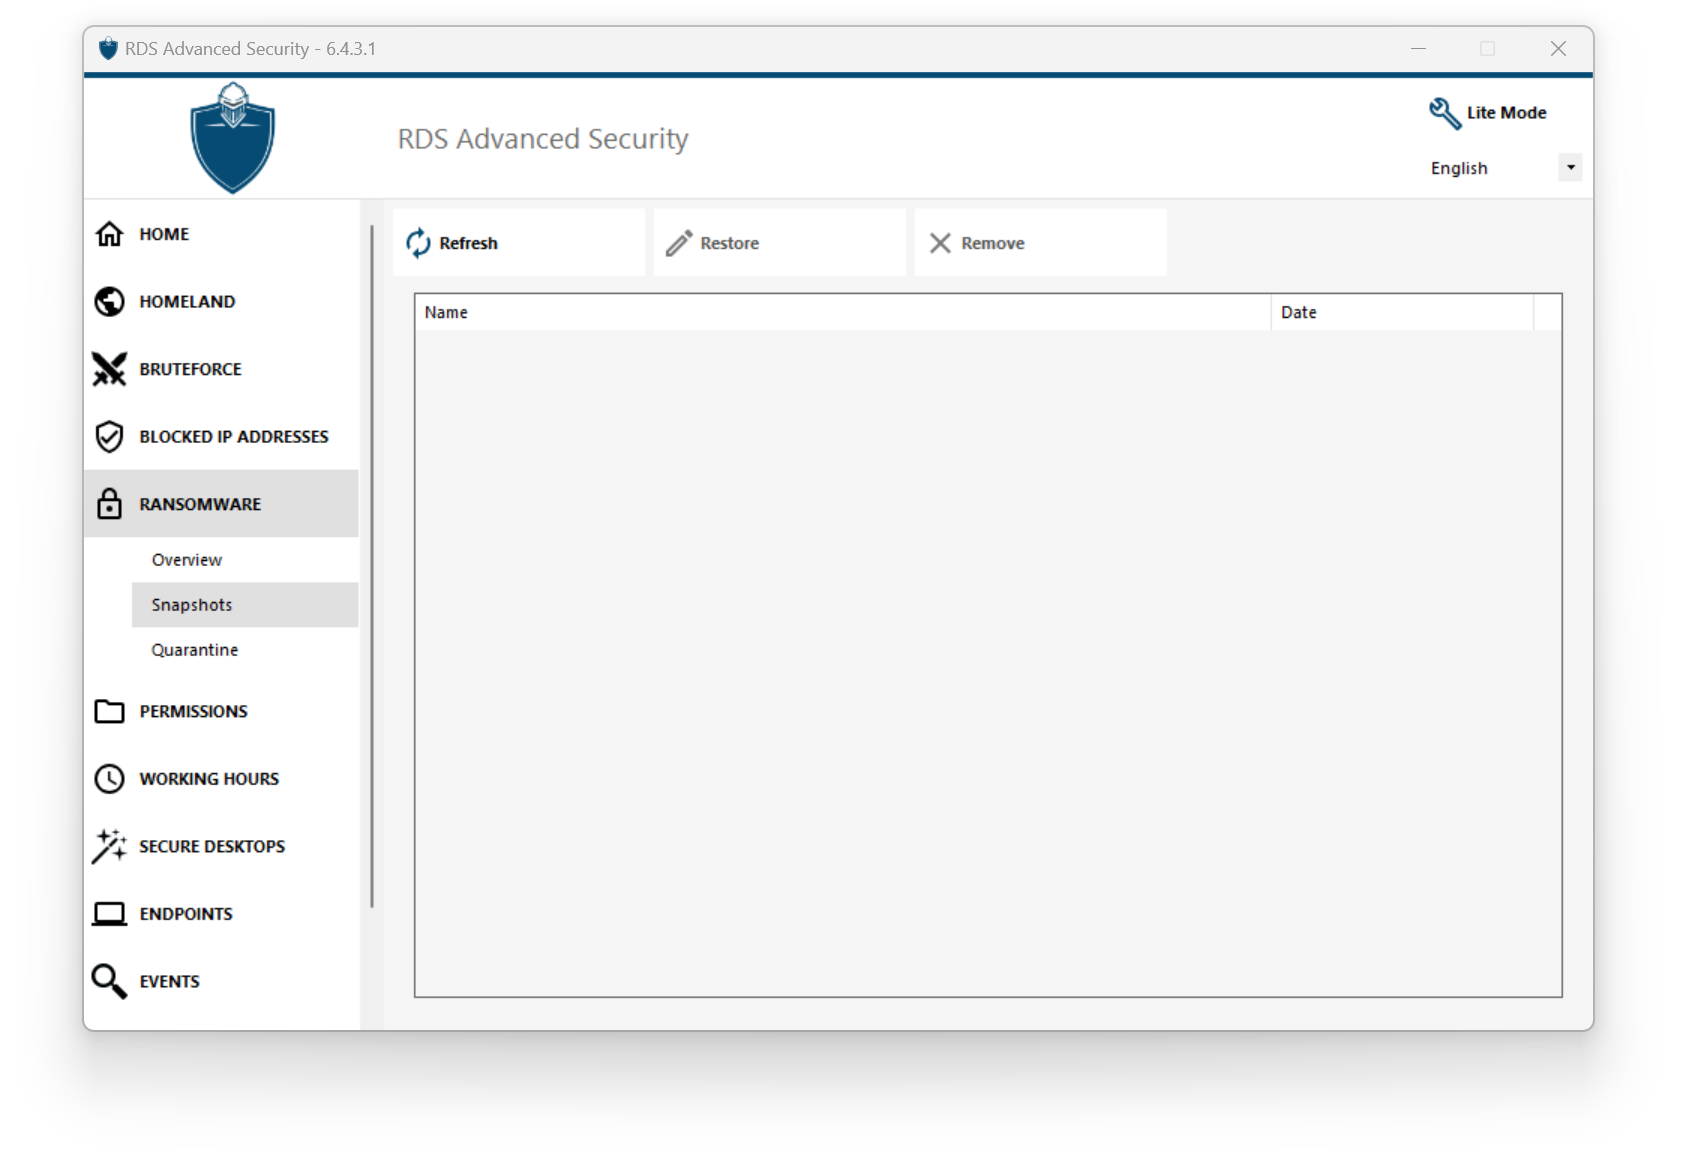Open the WORKING HOURS section label

pos(209,779)
